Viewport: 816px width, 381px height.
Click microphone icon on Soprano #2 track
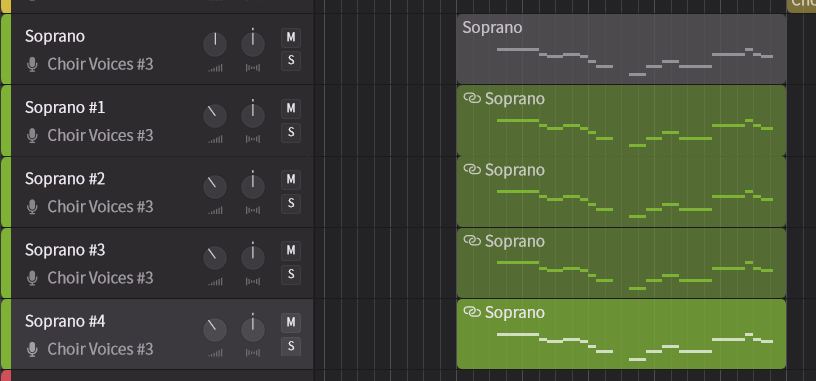point(32,207)
